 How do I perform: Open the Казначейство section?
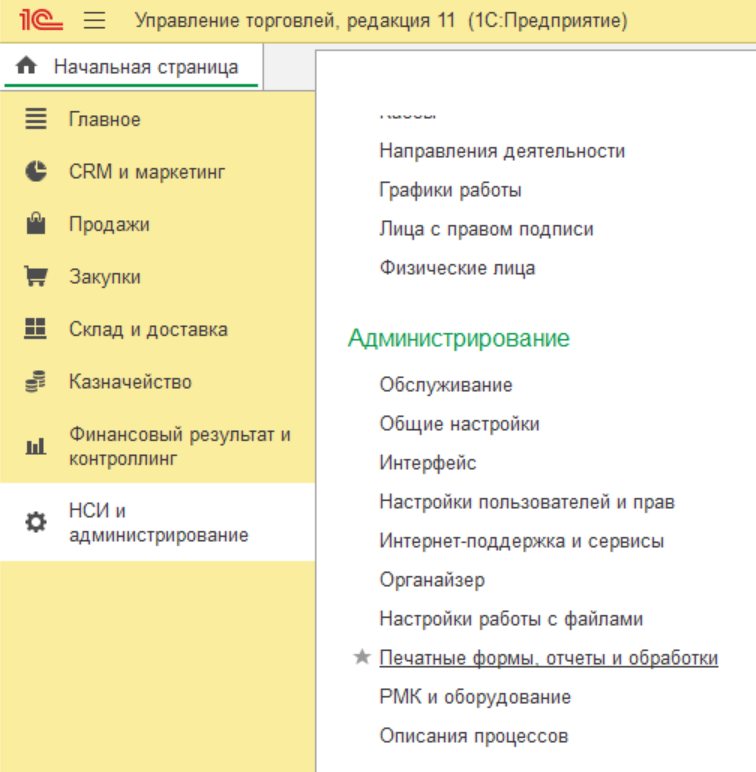[x=158, y=382]
